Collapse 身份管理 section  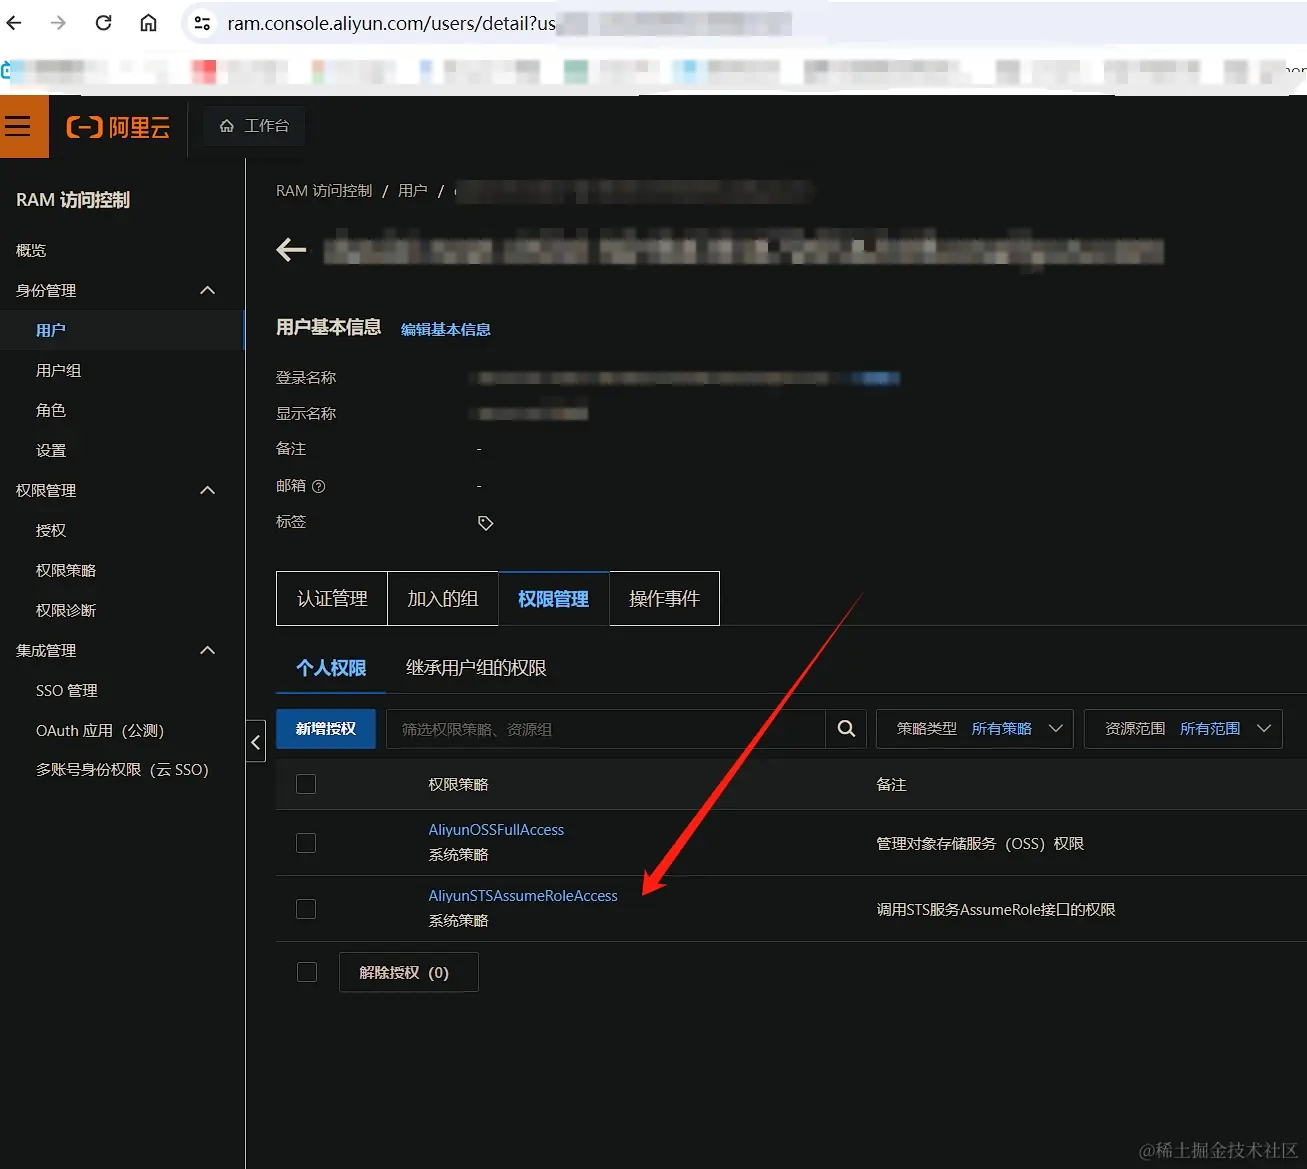tap(208, 290)
